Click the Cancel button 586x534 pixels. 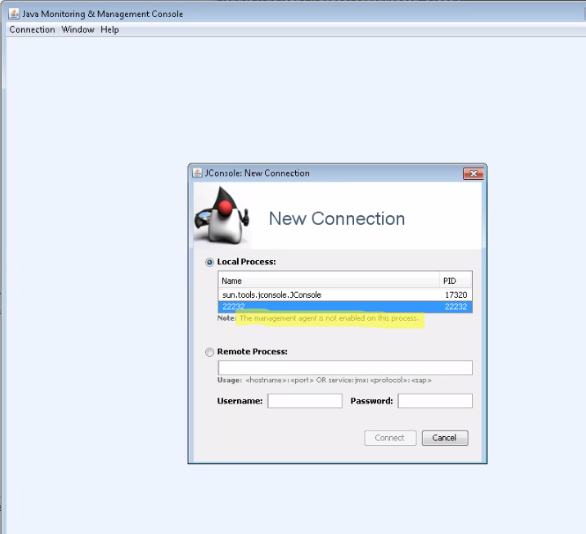point(445,438)
